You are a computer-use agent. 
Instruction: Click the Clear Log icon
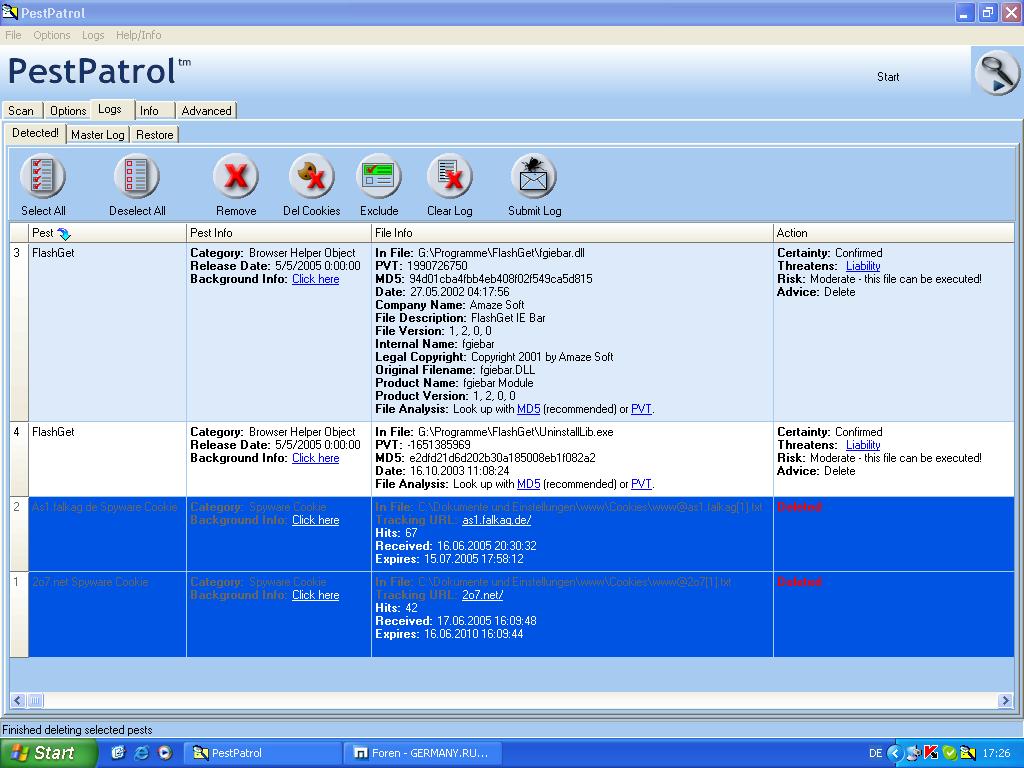tap(449, 176)
